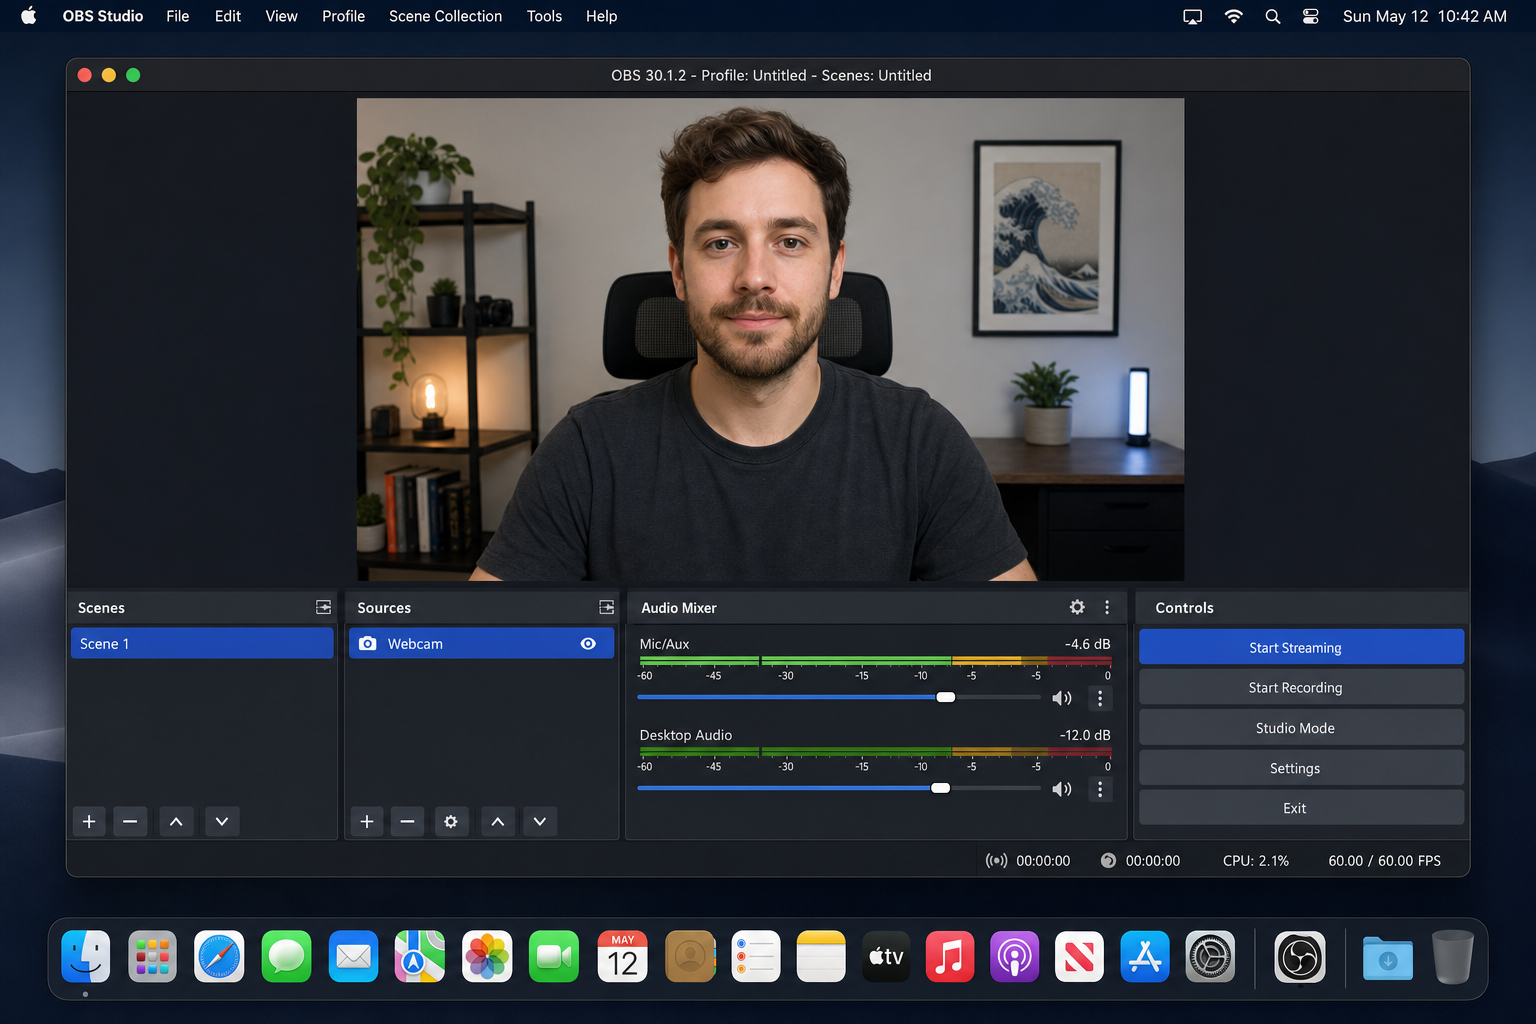Add a new scene with plus button
This screenshot has width=1536, height=1024.
pos(89,821)
